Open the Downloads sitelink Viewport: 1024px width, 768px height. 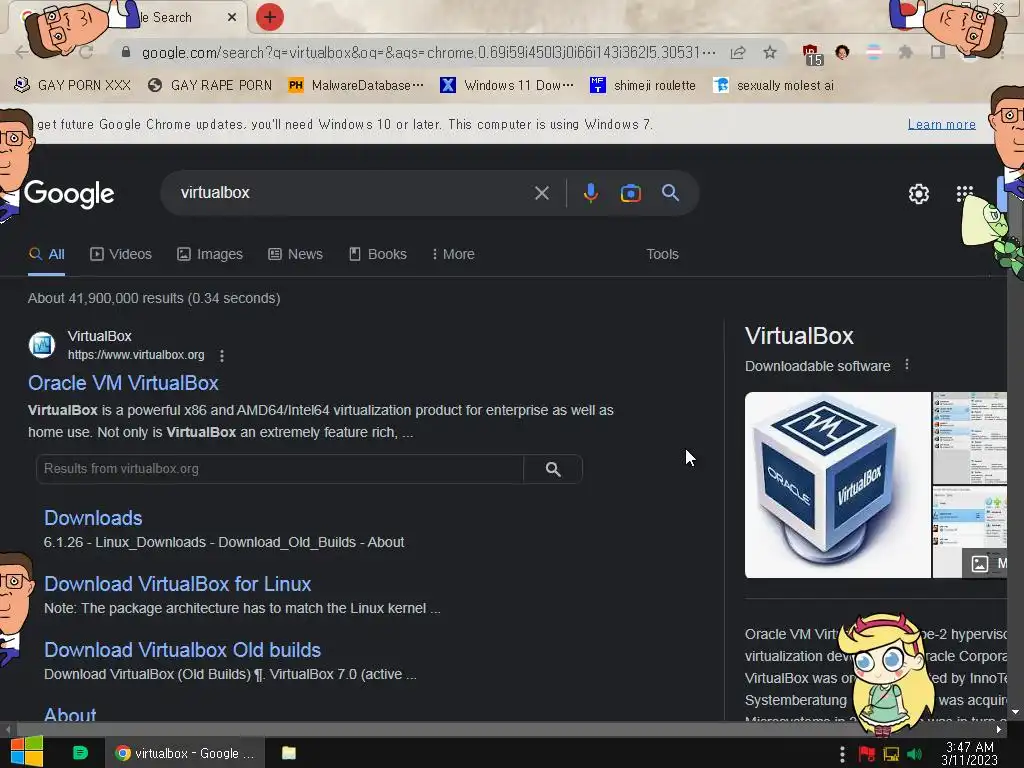[x=93, y=519]
